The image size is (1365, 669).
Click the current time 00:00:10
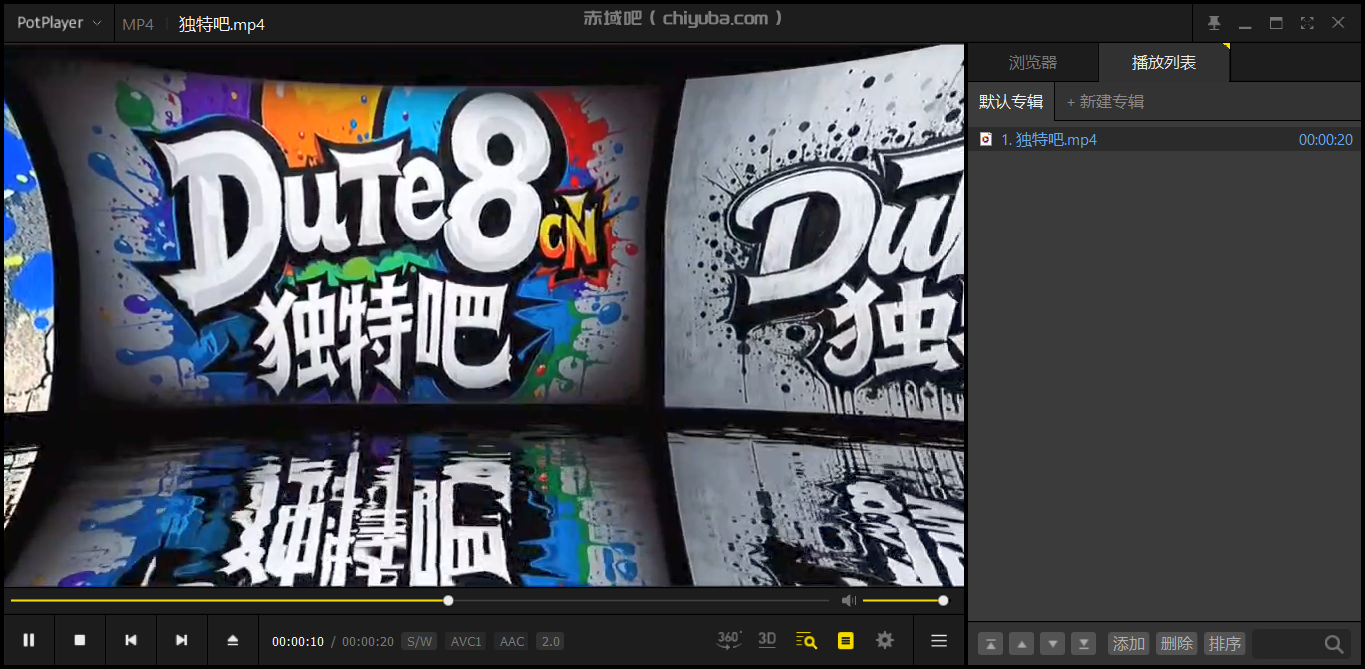(x=298, y=641)
